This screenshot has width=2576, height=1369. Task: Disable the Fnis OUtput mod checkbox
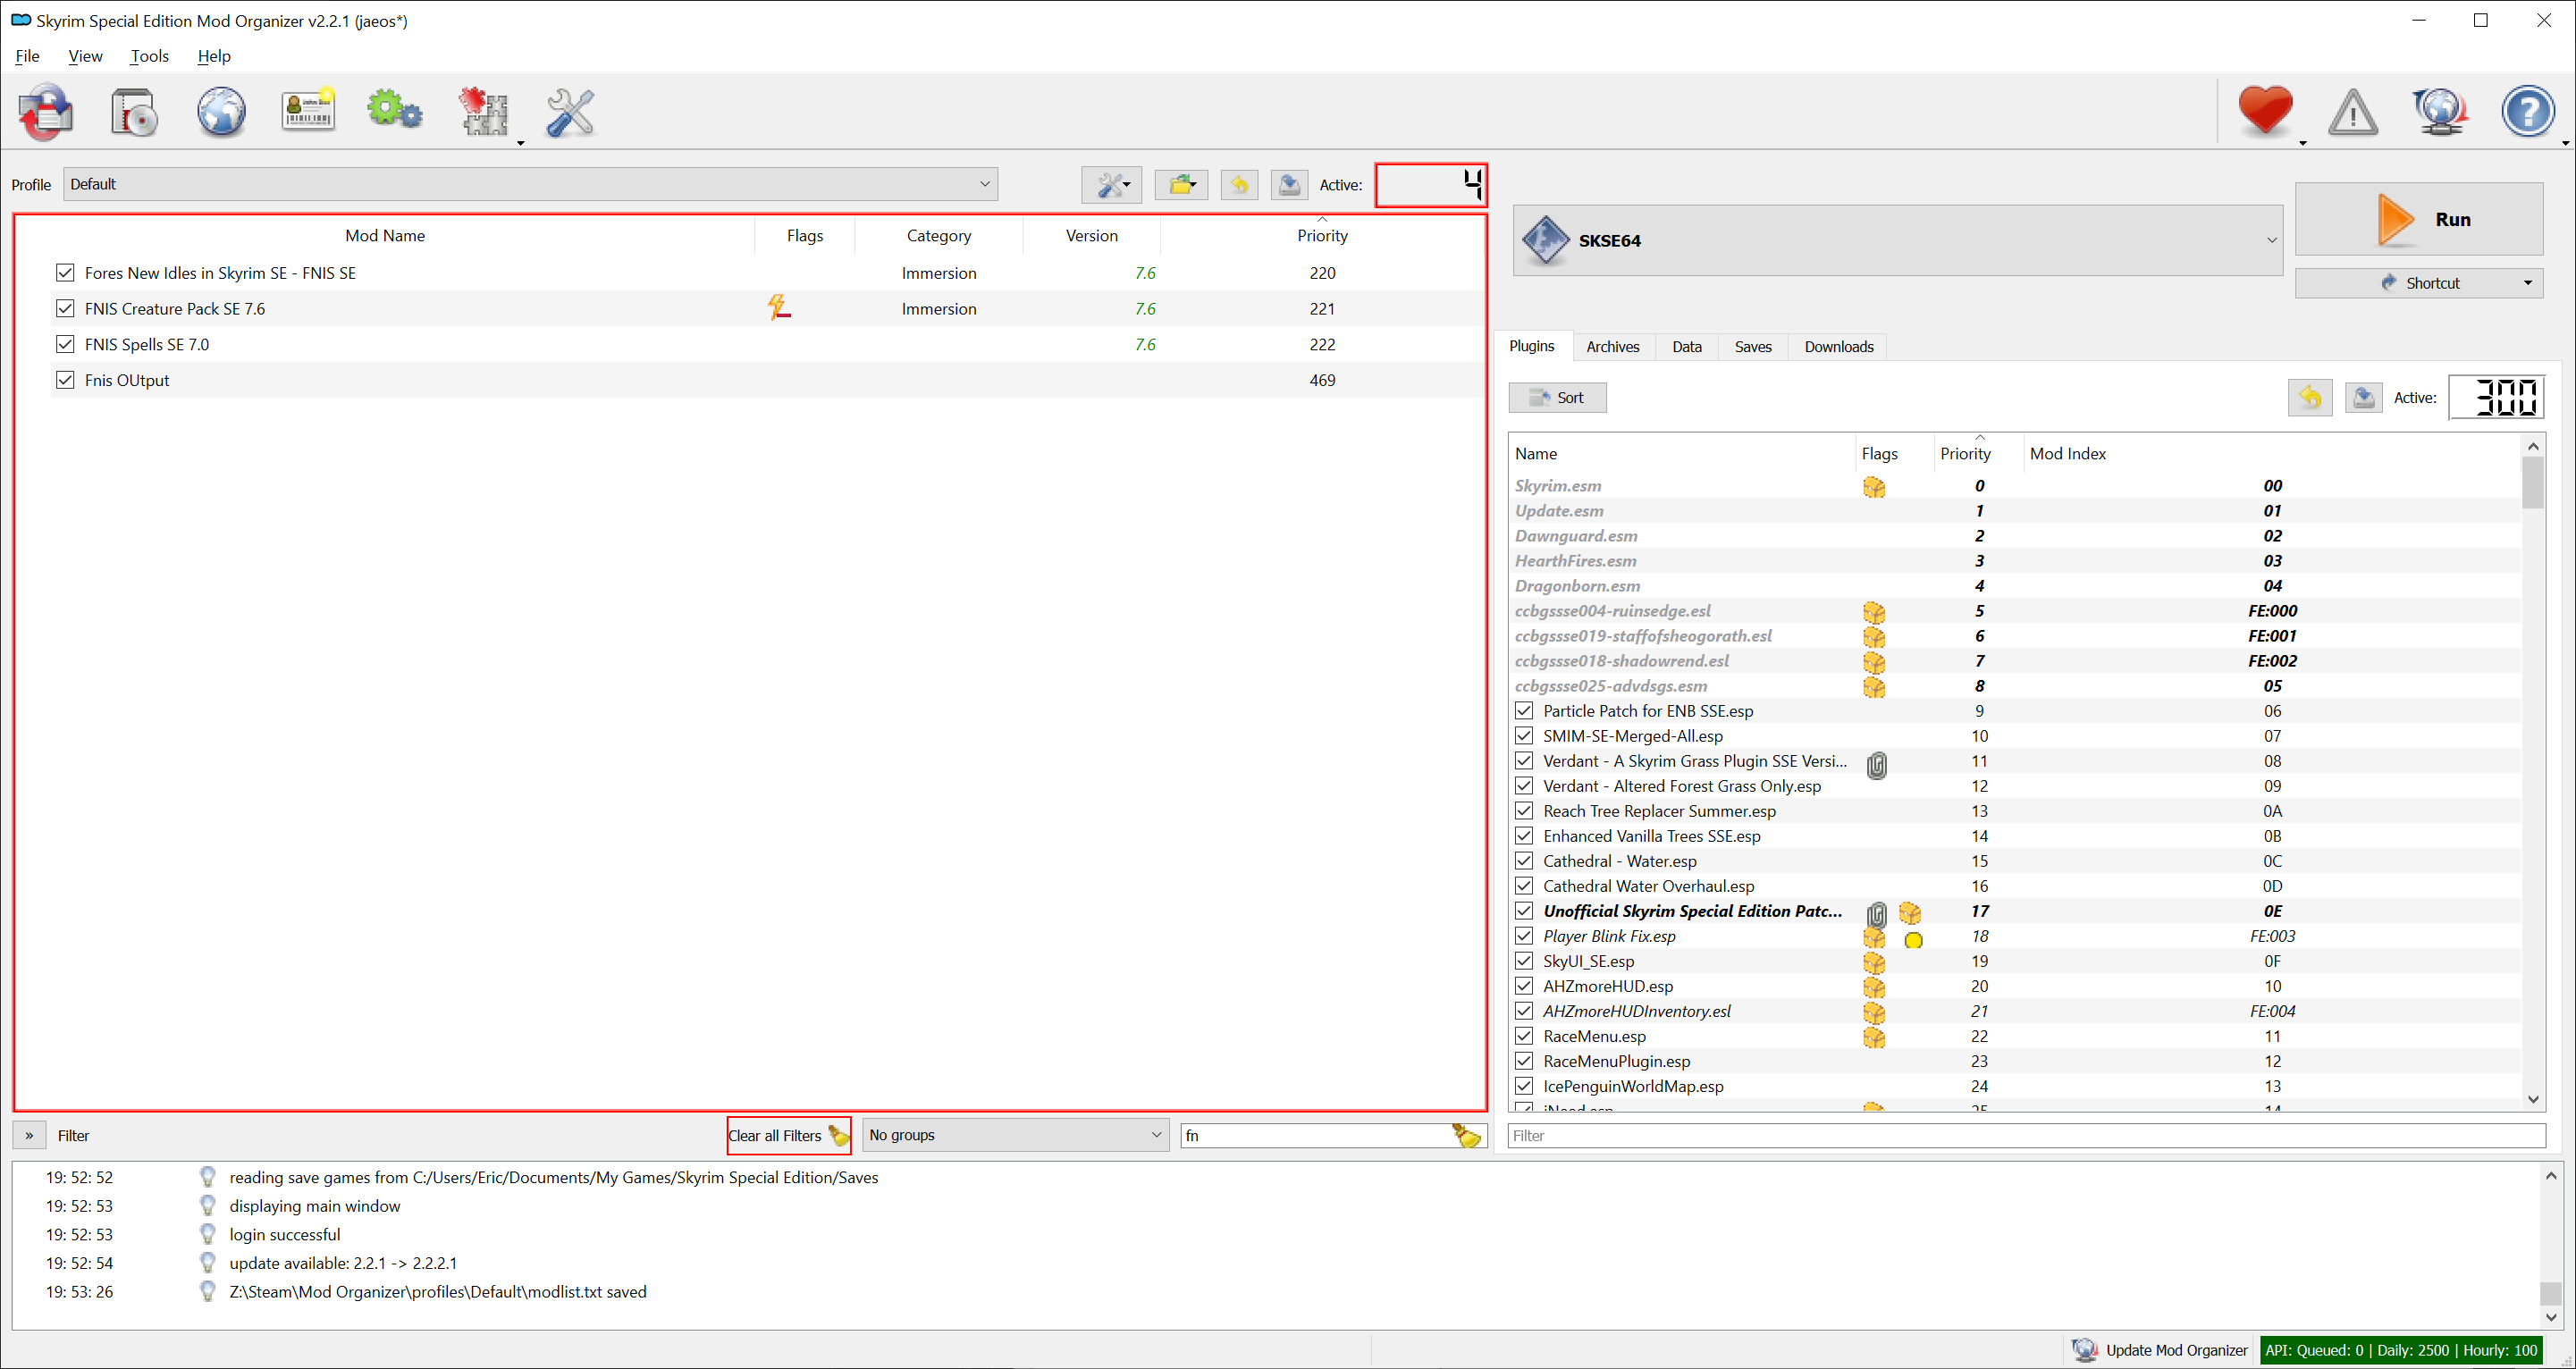click(x=65, y=380)
